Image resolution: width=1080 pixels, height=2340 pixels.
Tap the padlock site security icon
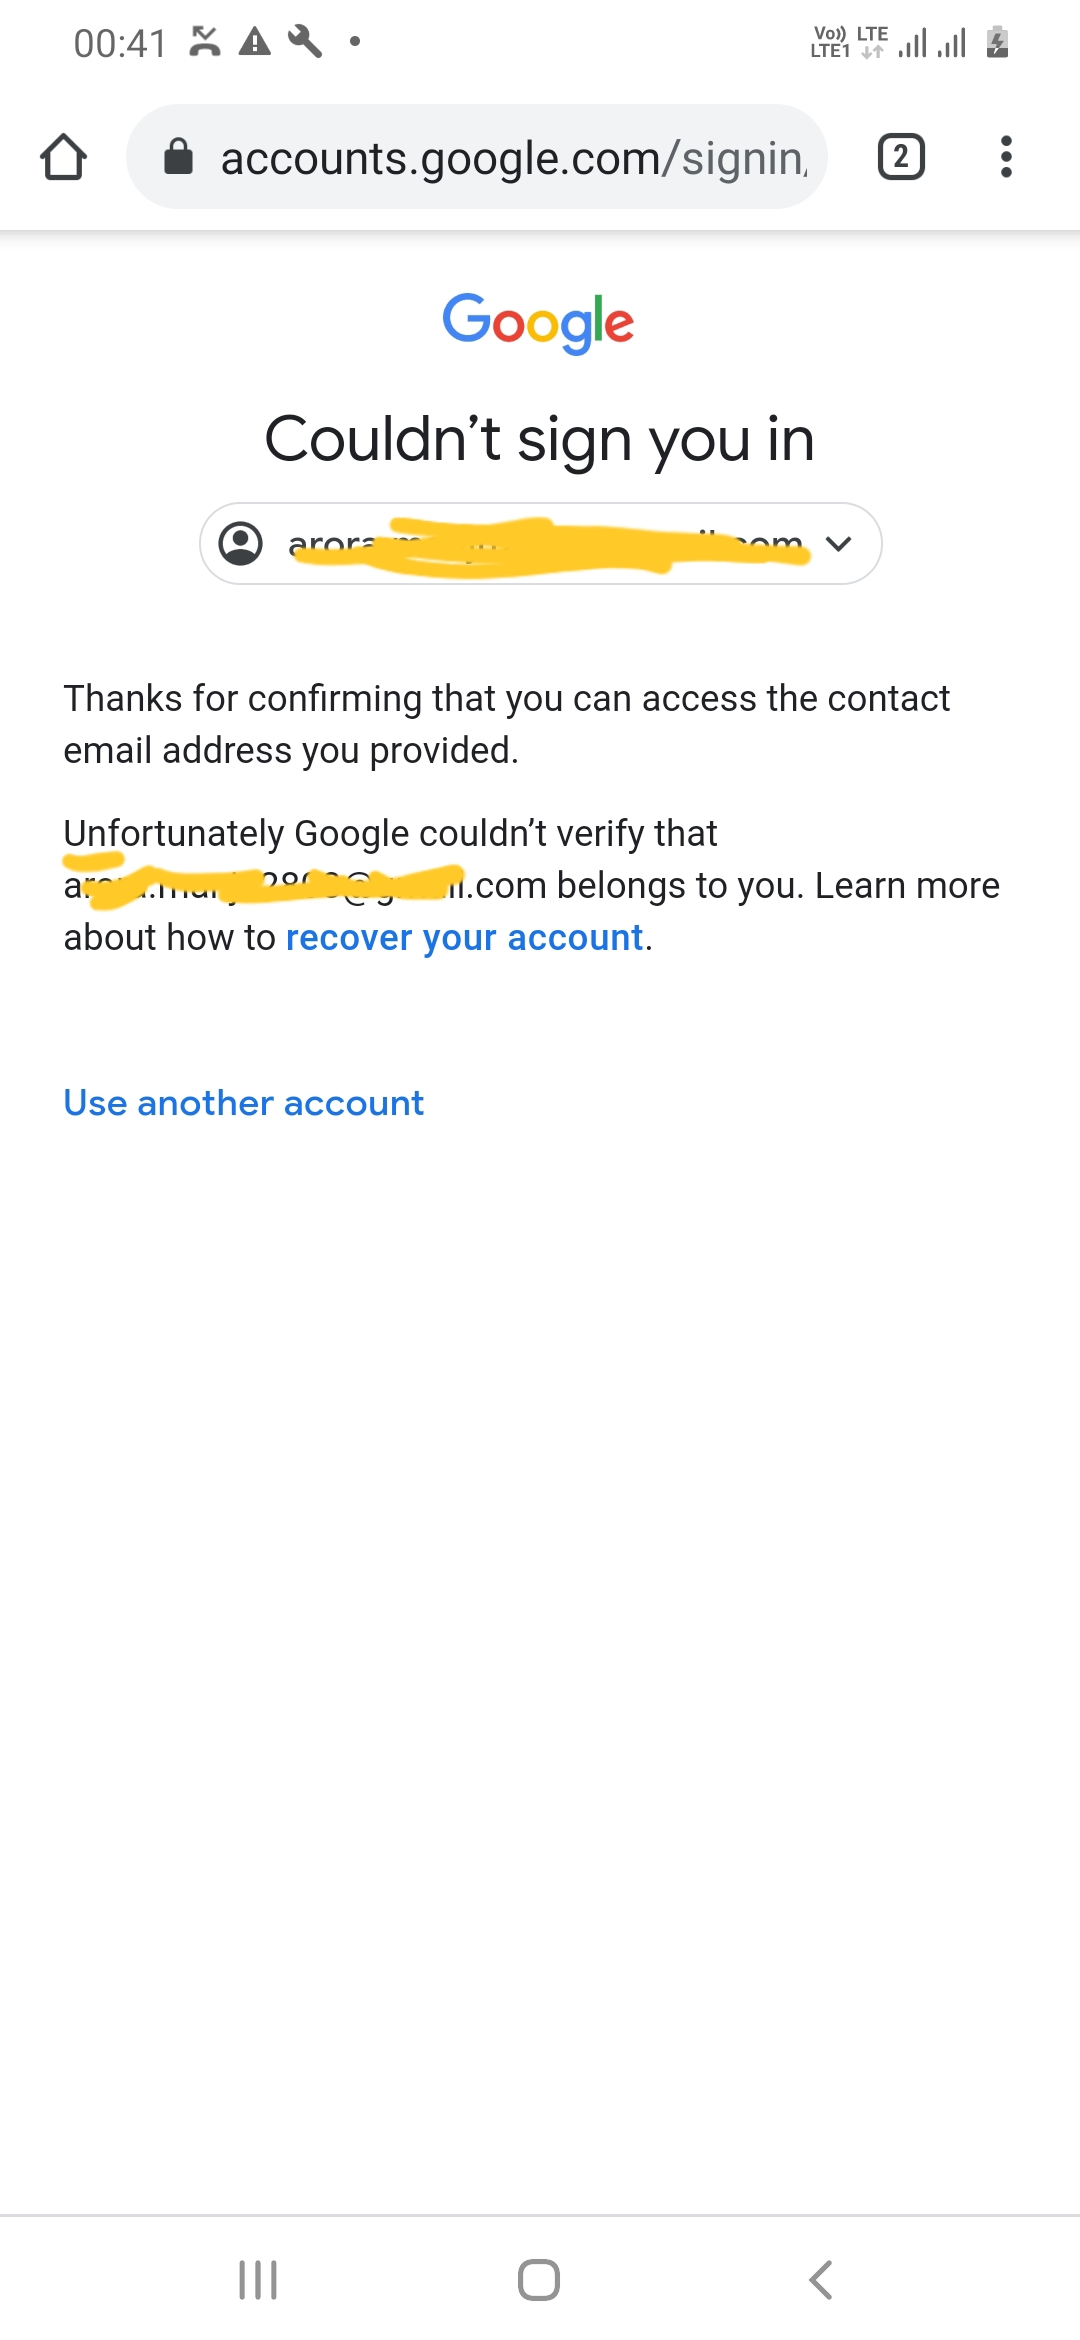click(178, 157)
